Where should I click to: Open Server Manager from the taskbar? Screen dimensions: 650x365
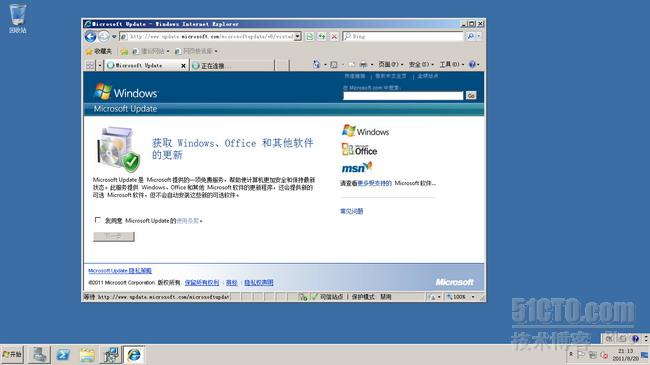(x=39, y=355)
